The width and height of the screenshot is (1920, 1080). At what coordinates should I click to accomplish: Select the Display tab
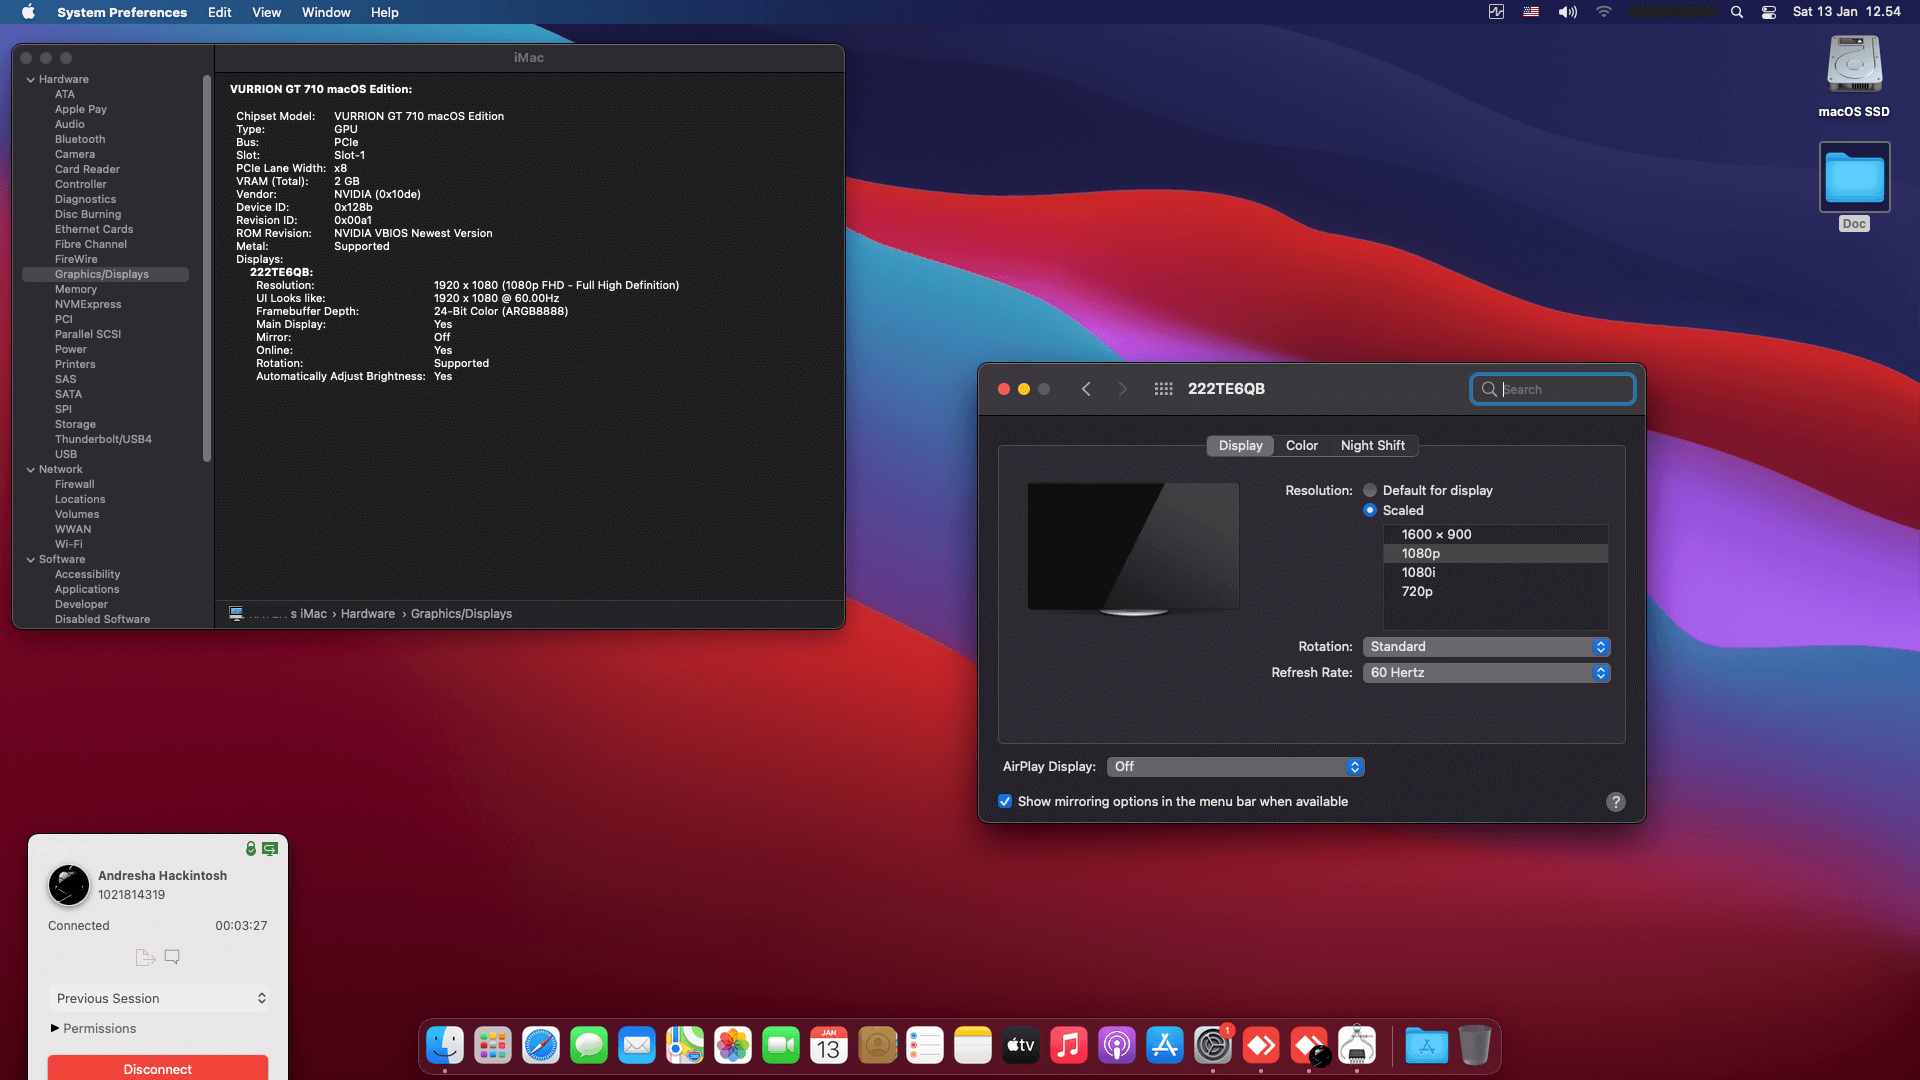tap(1240, 445)
